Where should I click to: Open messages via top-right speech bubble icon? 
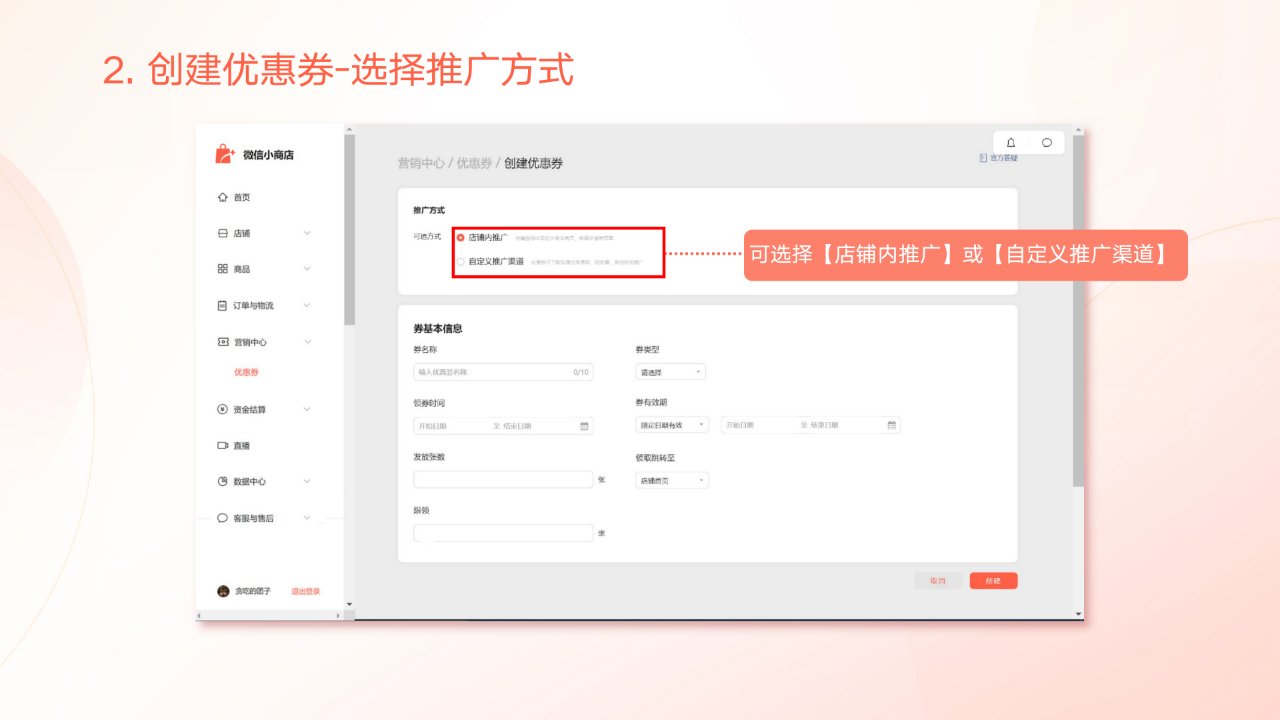1047,142
